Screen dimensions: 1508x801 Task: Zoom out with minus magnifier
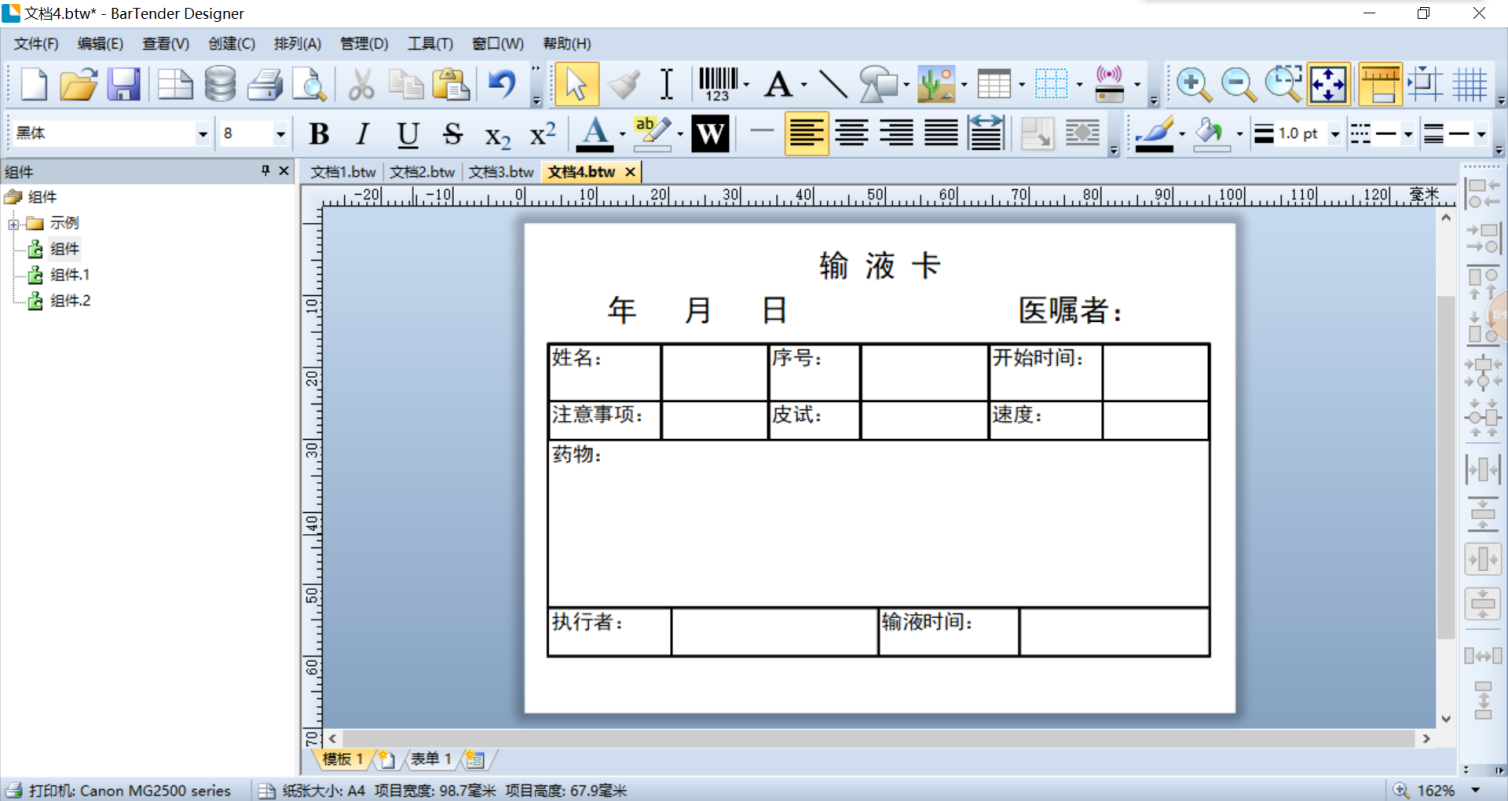pos(1238,84)
